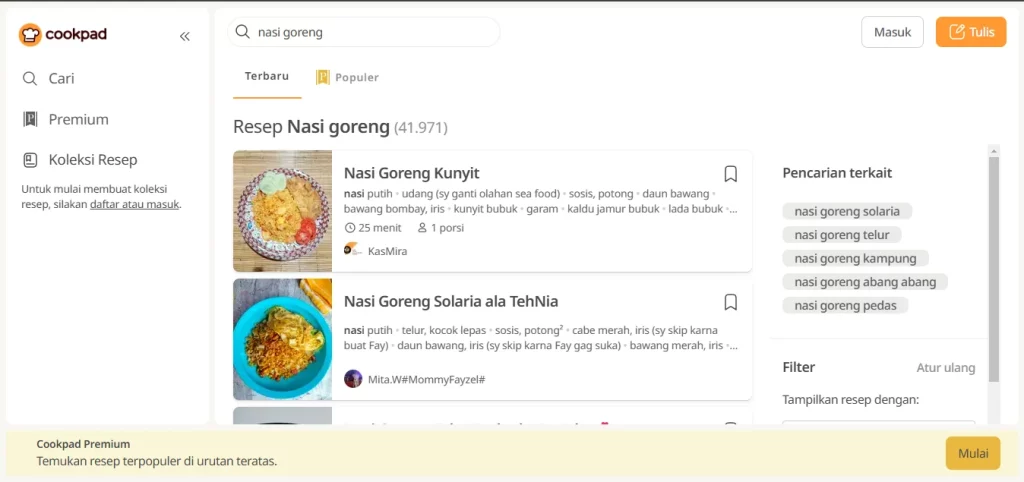Screen dimensions: 1024x482
Task: Select related search 'nasi goreng solaria'
Action: [x=847, y=211]
